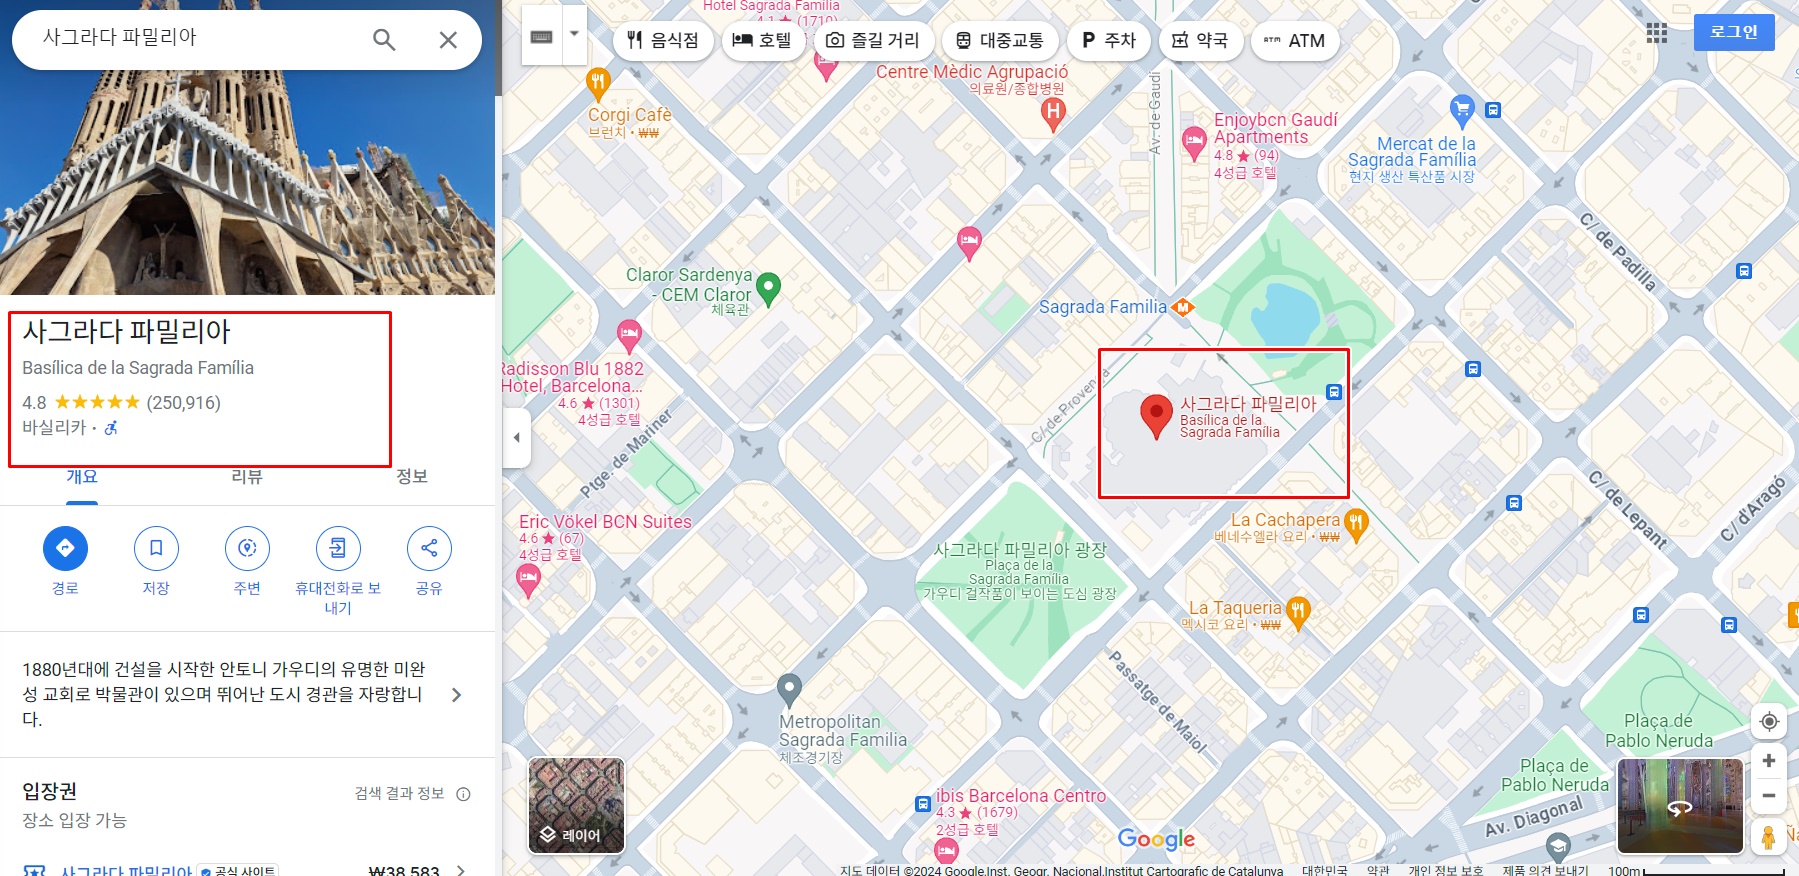Open the Street View interior thumbnail

coord(1680,805)
